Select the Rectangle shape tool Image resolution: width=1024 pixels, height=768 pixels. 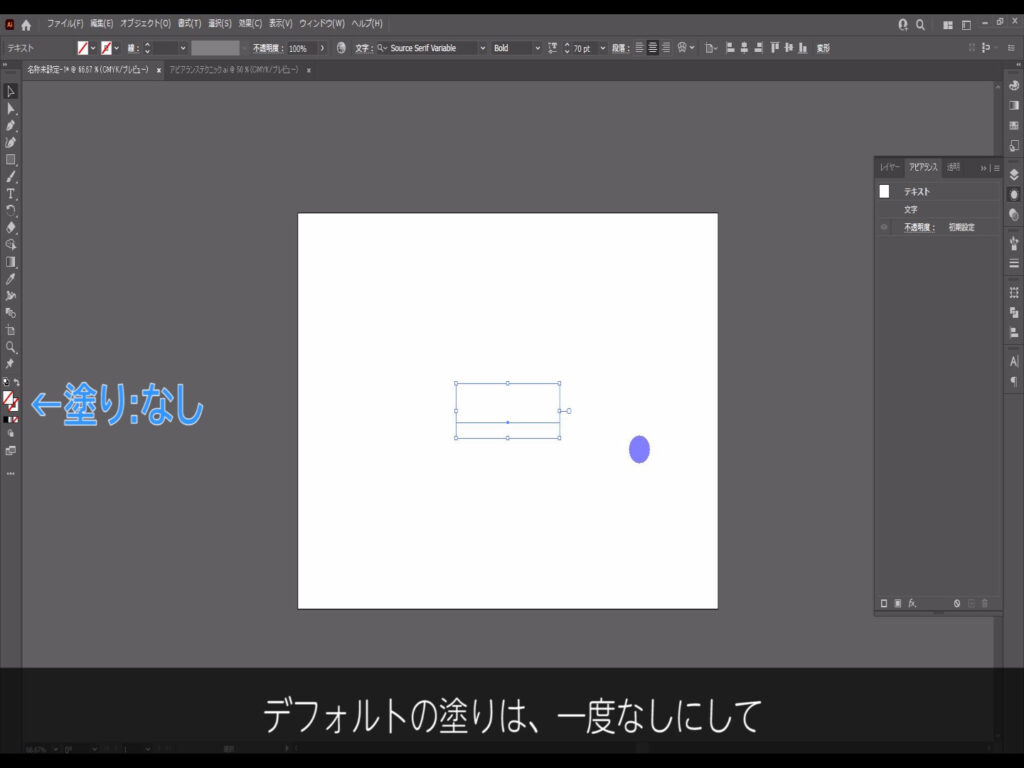point(11,159)
